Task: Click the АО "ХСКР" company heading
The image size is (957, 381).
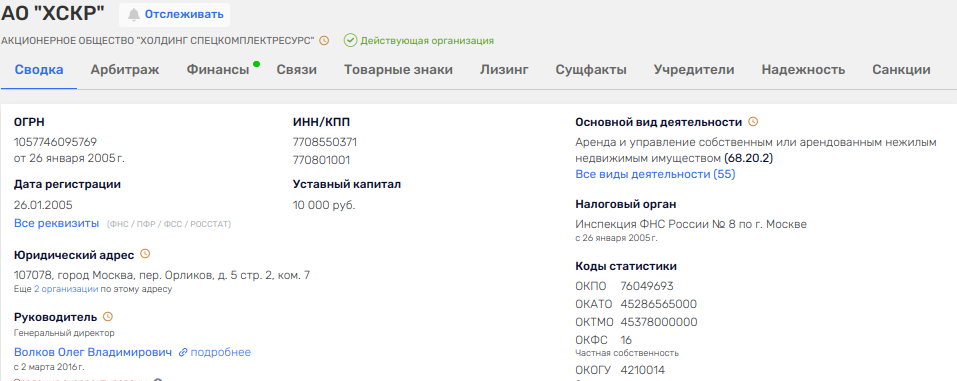Action: coord(53,13)
